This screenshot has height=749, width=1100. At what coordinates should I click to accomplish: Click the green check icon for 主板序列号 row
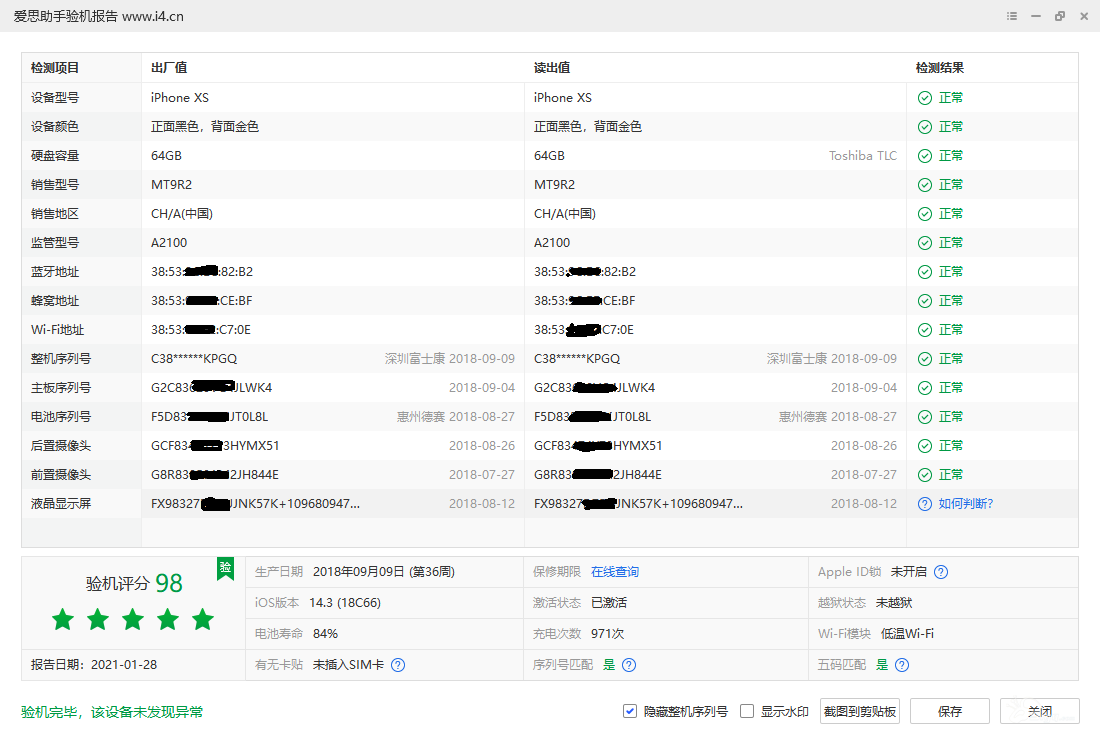tap(925, 388)
